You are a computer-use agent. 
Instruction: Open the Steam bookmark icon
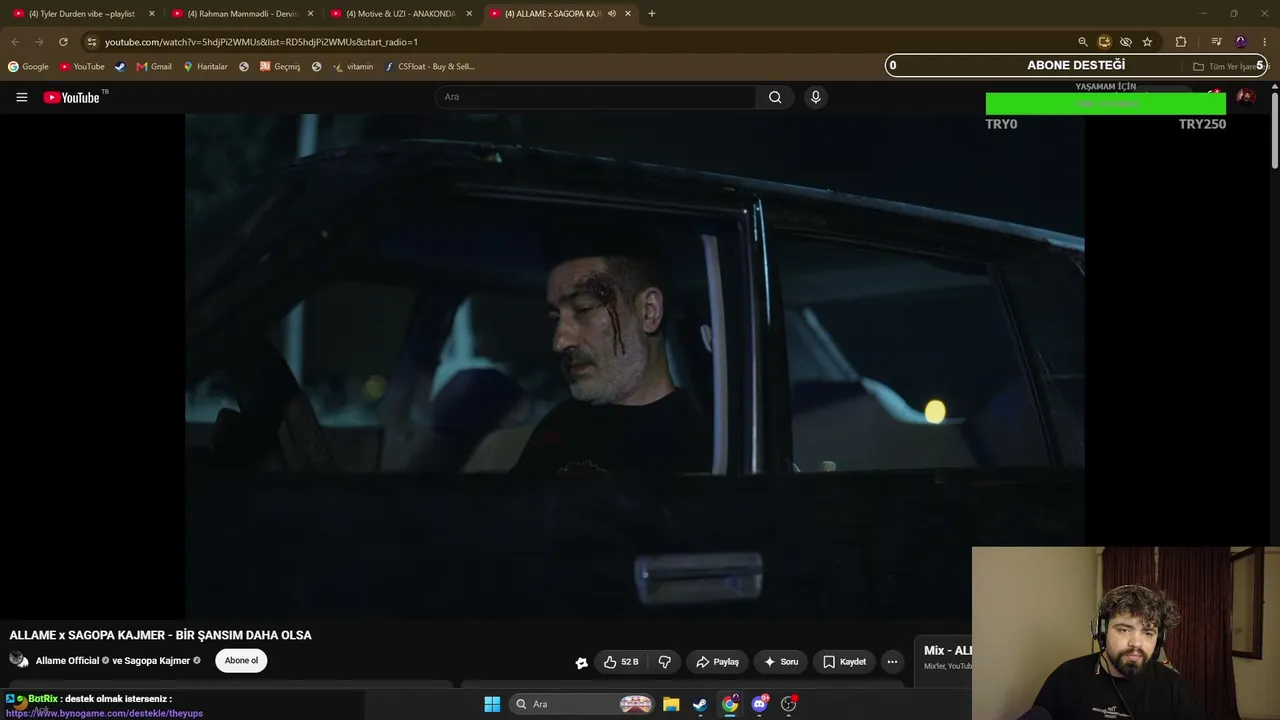(x=120, y=67)
